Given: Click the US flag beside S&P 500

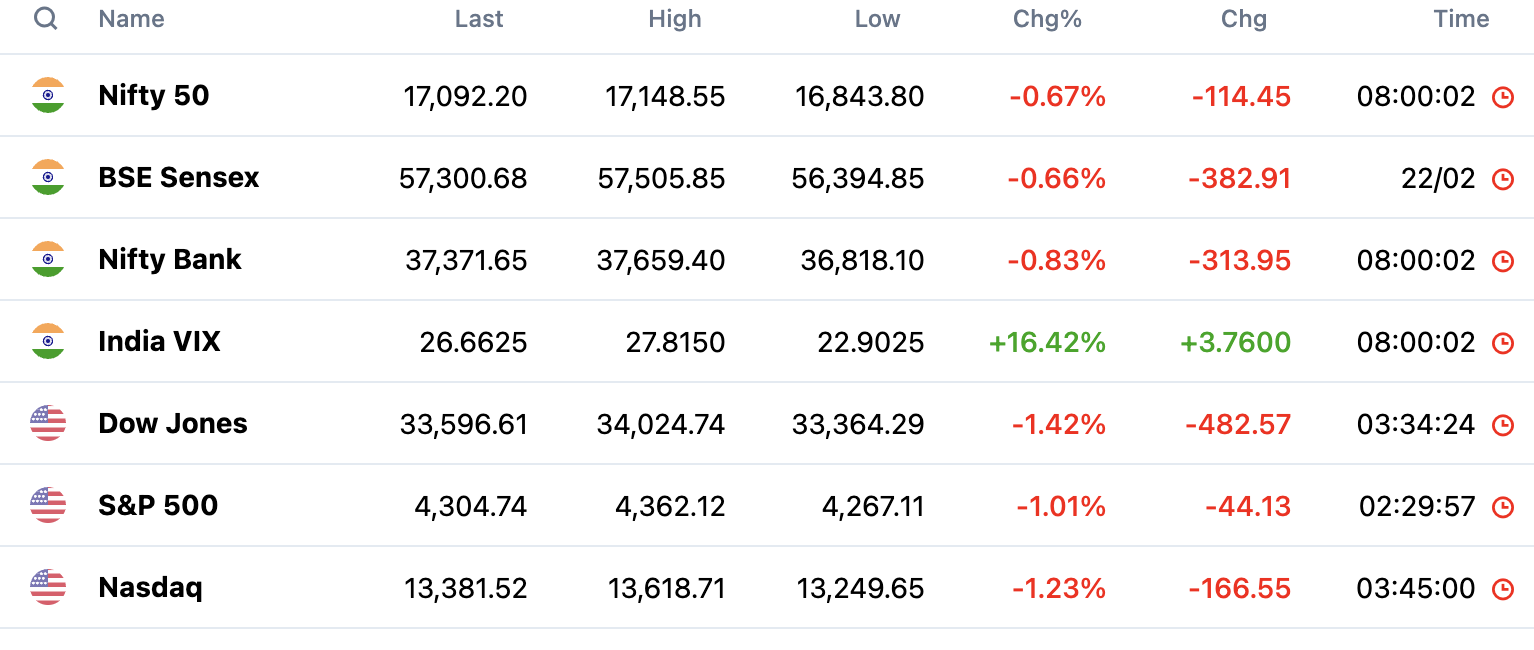Looking at the screenshot, I should [x=48, y=506].
